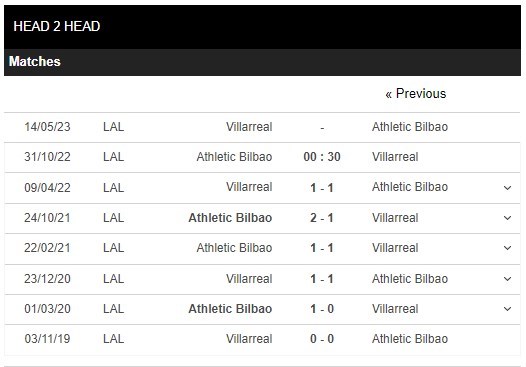Expand the 01/03/20 match row chevron

click(x=507, y=309)
